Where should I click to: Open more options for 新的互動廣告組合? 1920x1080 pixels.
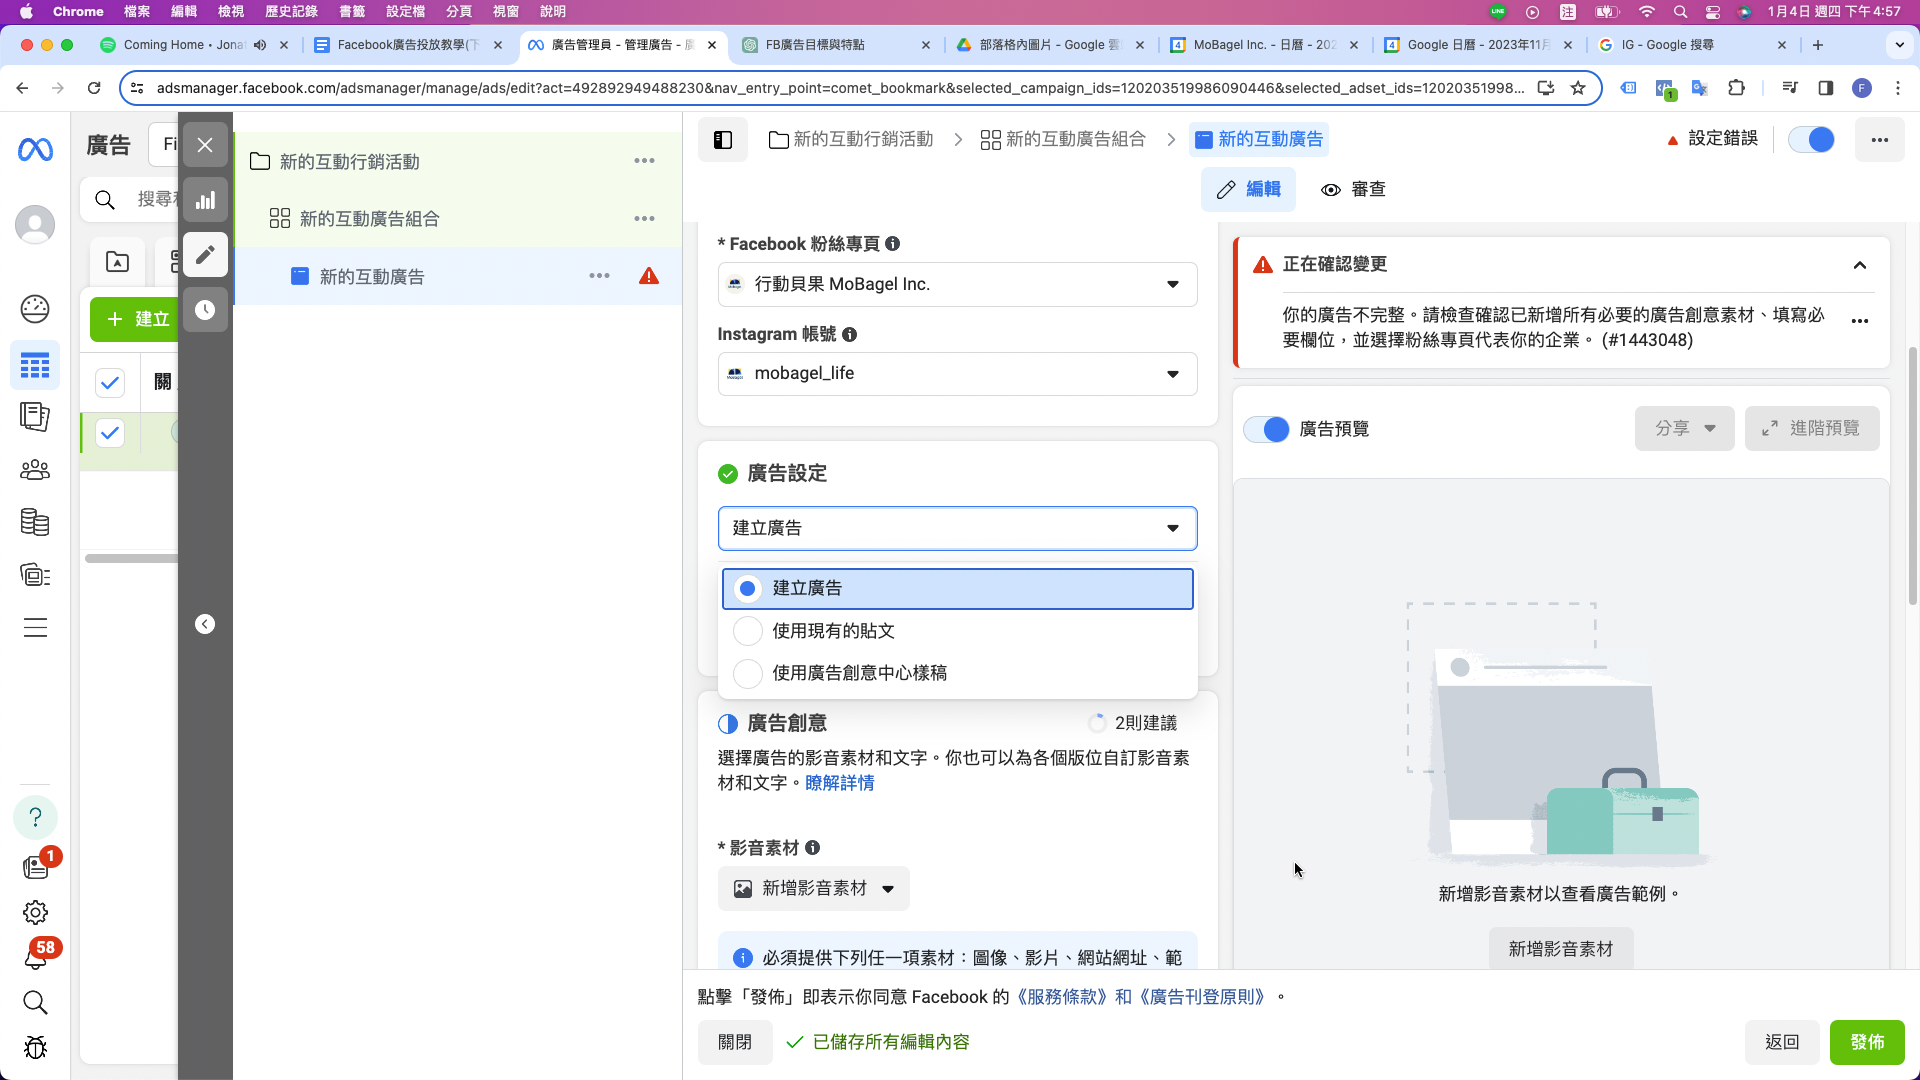pos(645,219)
